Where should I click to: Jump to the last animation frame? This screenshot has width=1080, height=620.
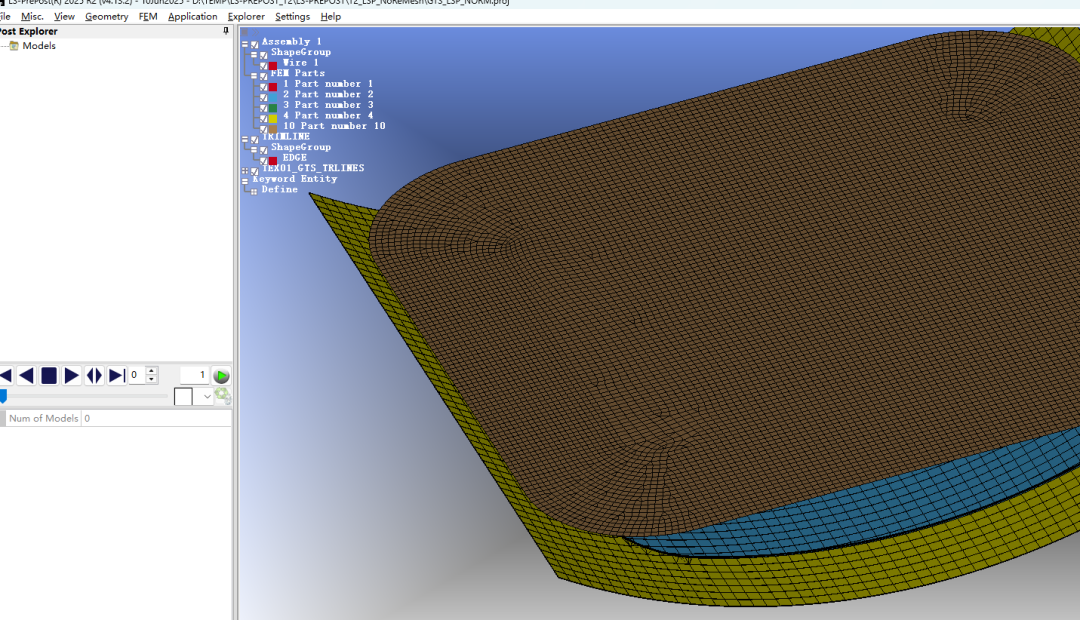117,375
